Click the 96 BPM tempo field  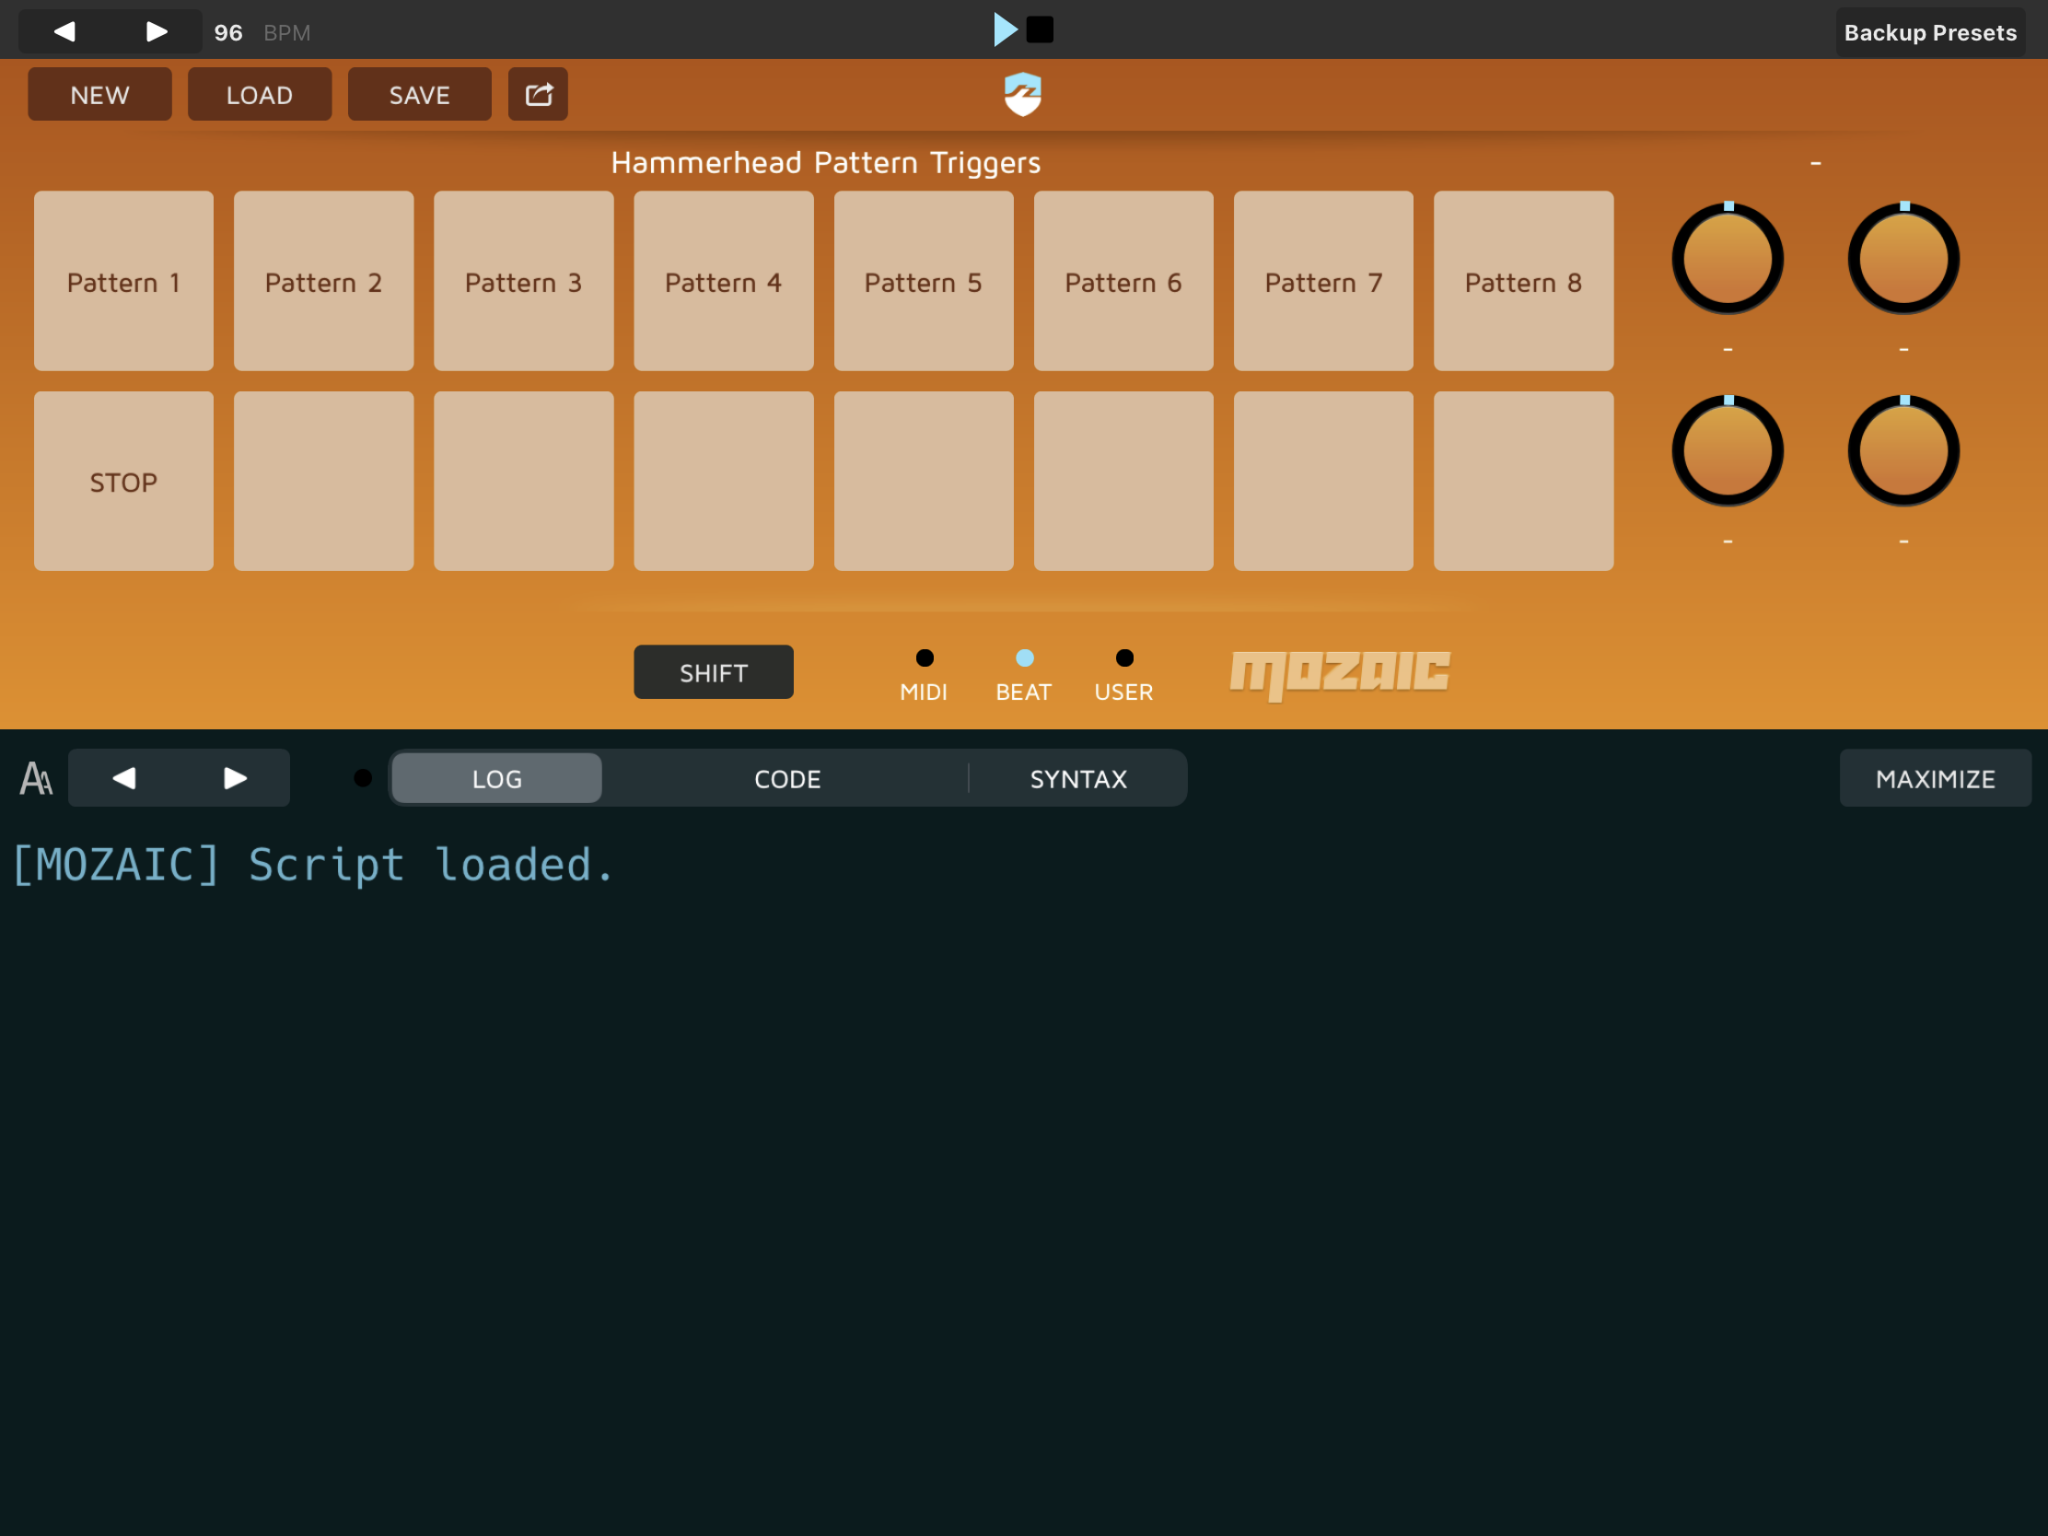pyautogui.click(x=262, y=33)
